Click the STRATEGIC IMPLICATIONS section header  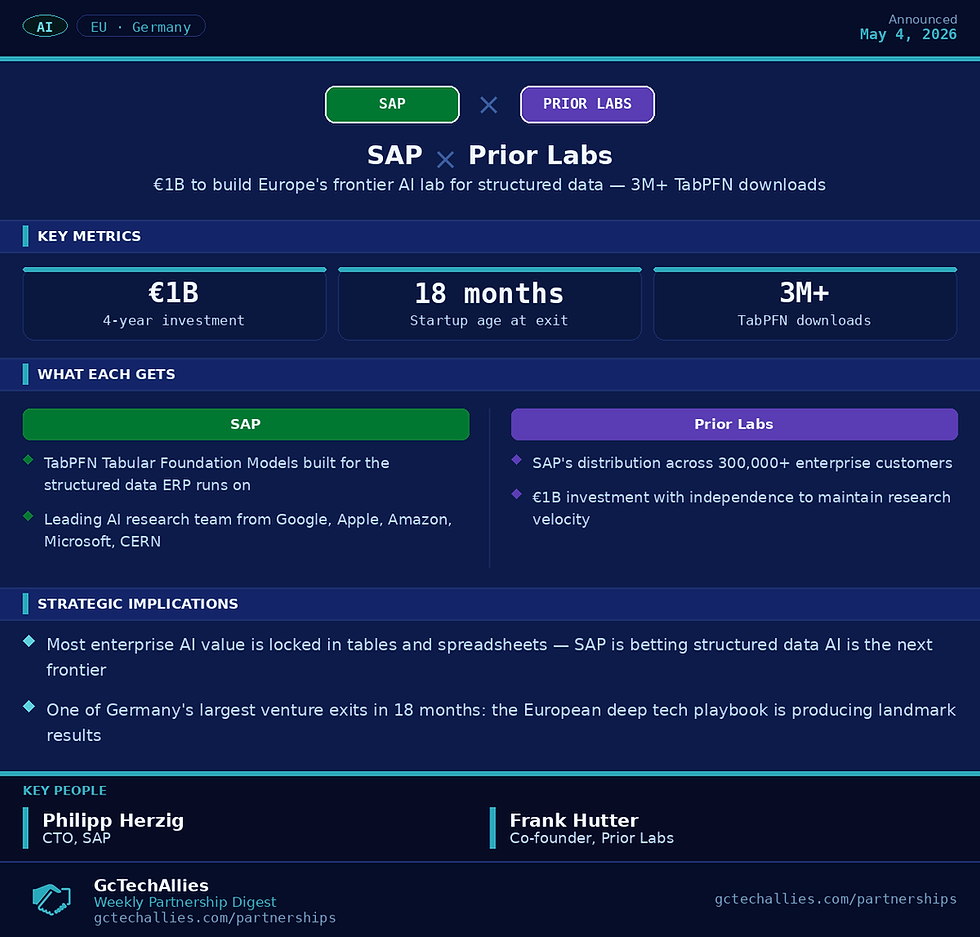(x=490, y=604)
